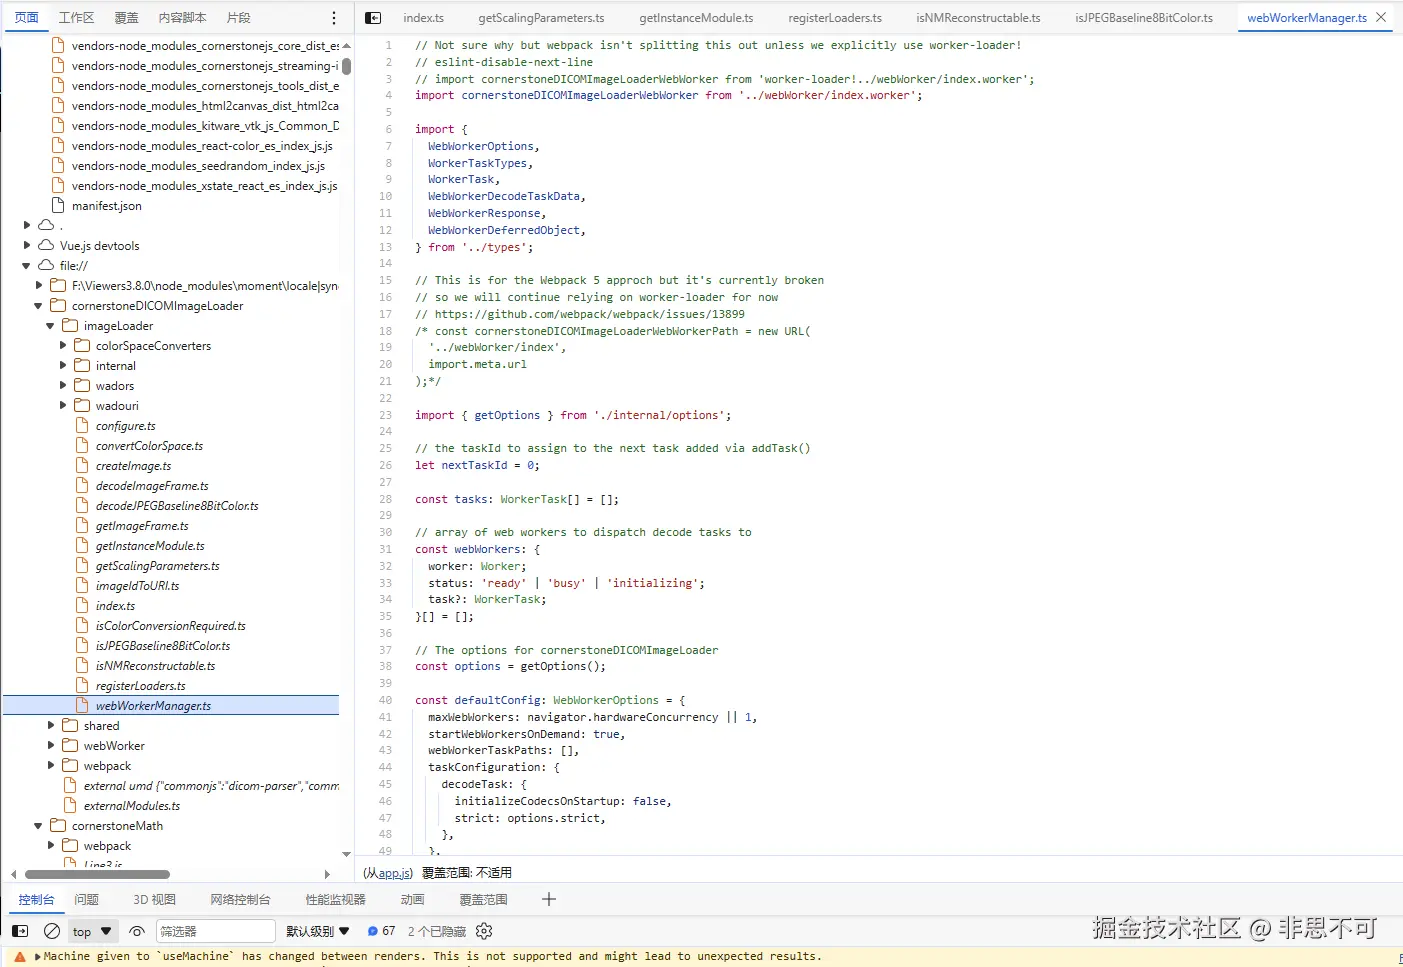Switch to the 工作区 tab

[x=76, y=18]
